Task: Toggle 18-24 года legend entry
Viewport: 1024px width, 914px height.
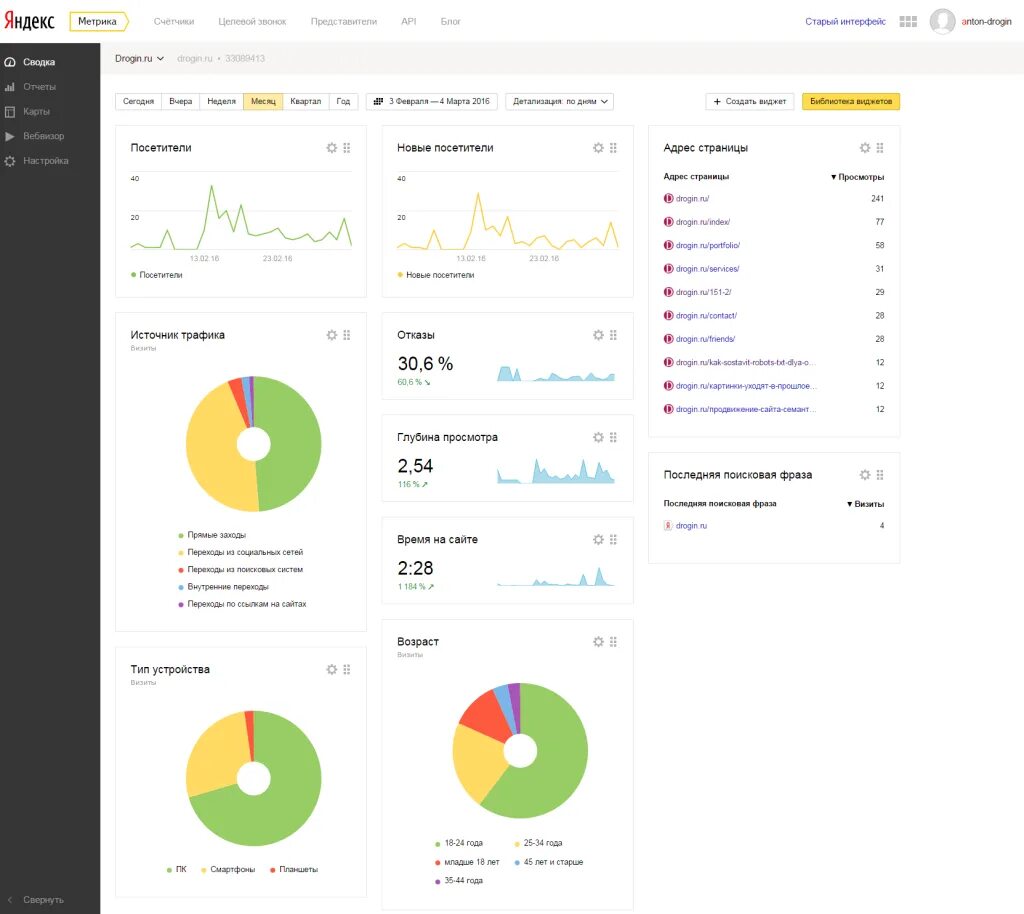Action: pyautogui.click(x=459, y=843)
